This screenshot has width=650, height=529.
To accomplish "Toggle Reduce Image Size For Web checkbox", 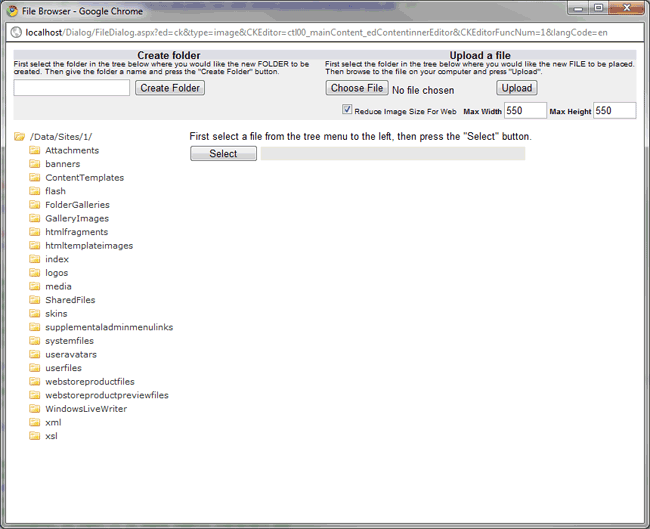I will (347, 110).
